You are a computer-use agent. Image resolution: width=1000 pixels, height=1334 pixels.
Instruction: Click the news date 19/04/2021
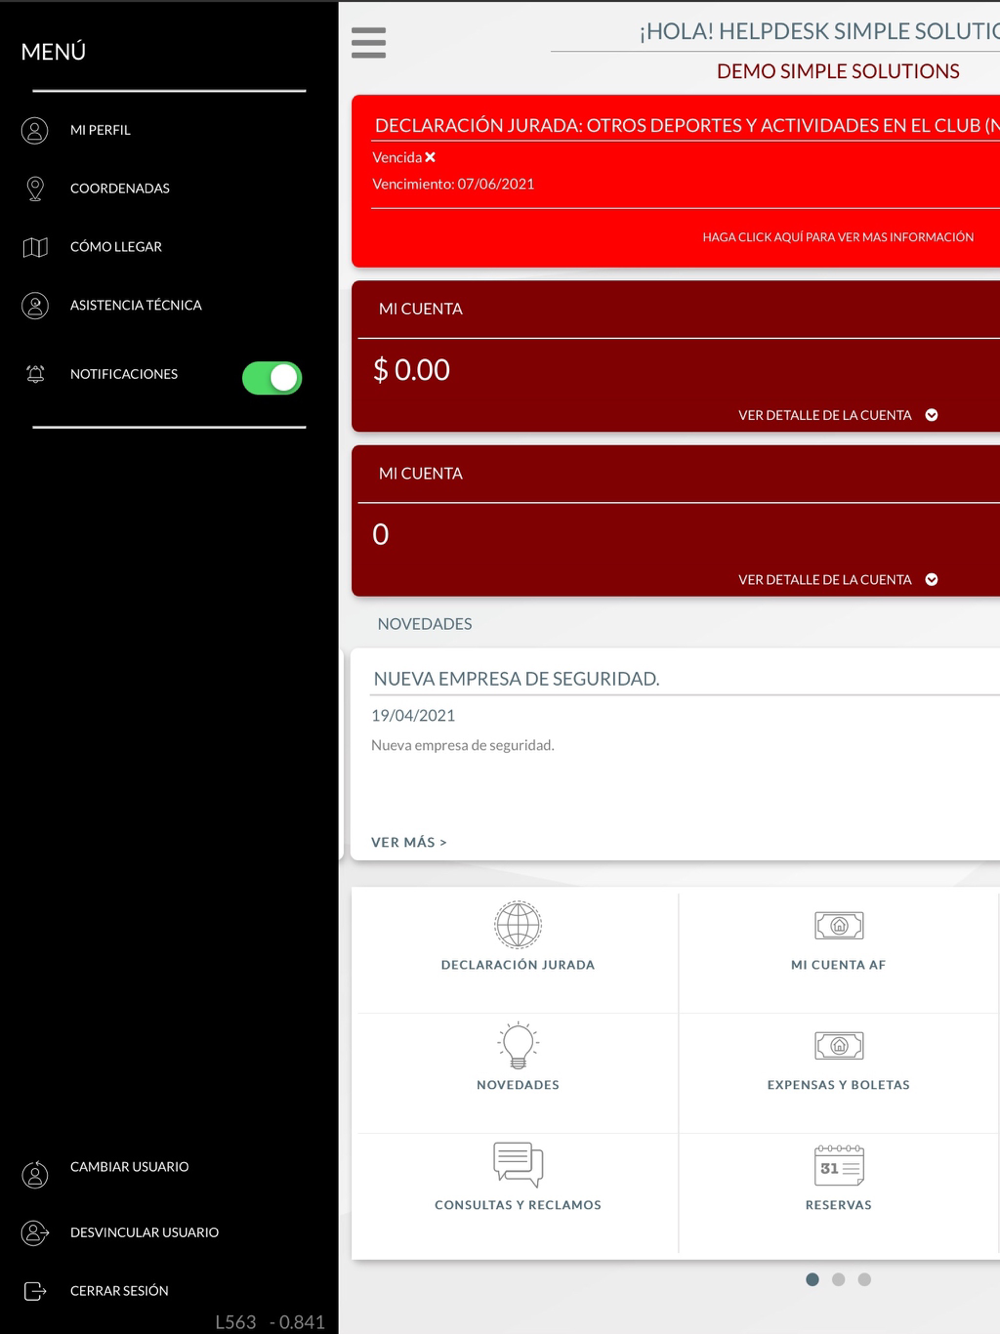[x=413, y=715]
